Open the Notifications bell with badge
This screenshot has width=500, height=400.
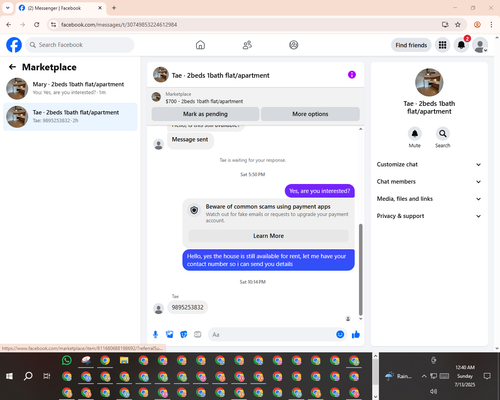(x=461, y=45)
